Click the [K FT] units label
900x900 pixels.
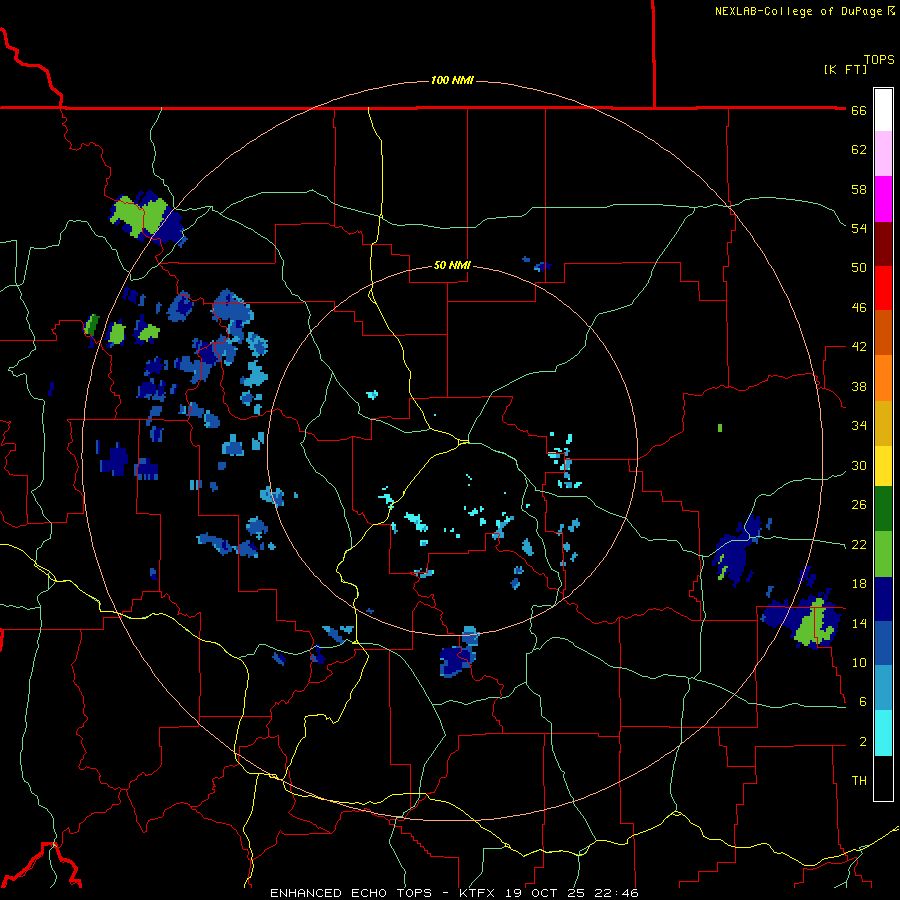click(x=845, y=69)
